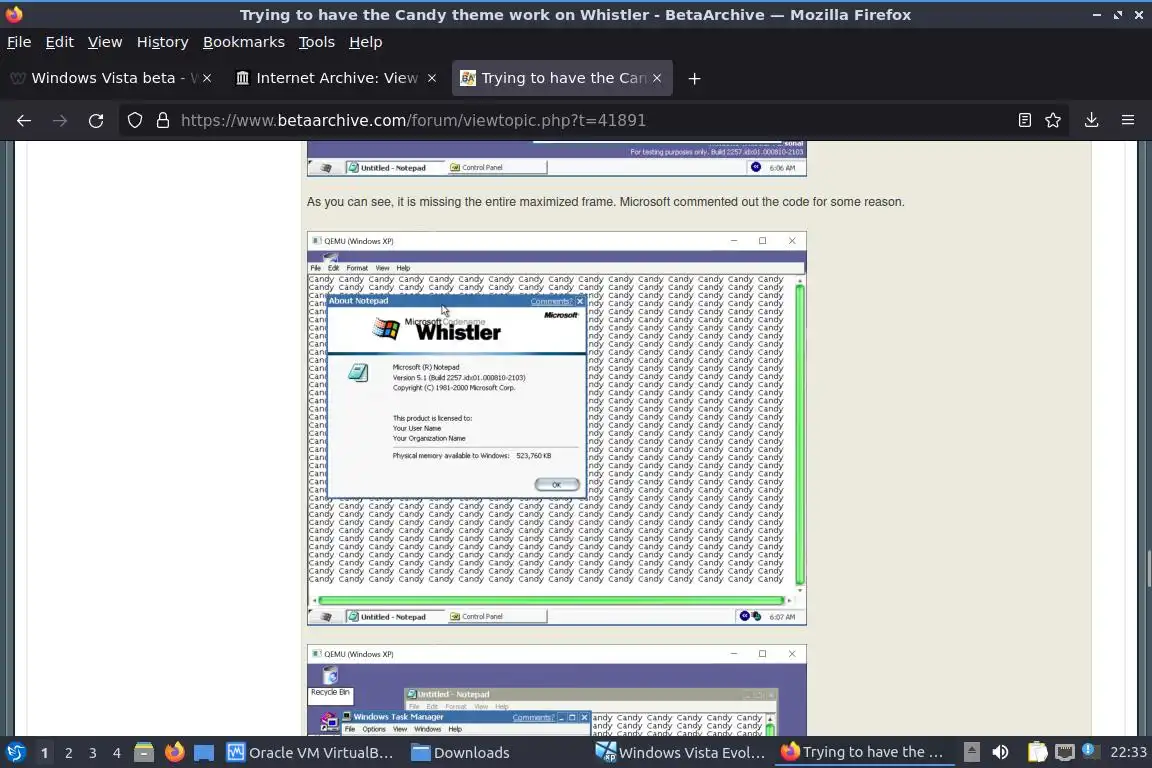Click the page vertical scrollbar thumb

pyautogui.click(x=1148, y=570)
